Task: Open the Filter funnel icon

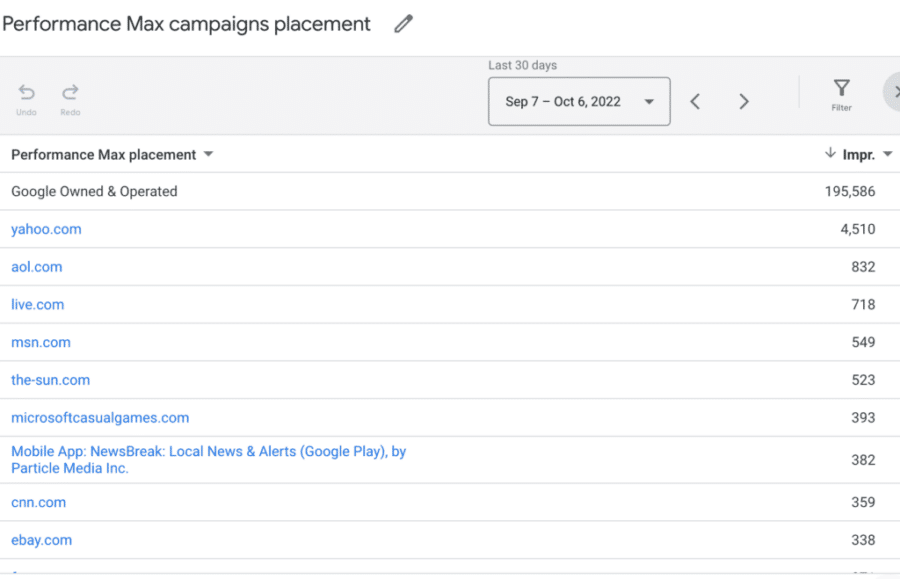Action: (x=842, y=90)
